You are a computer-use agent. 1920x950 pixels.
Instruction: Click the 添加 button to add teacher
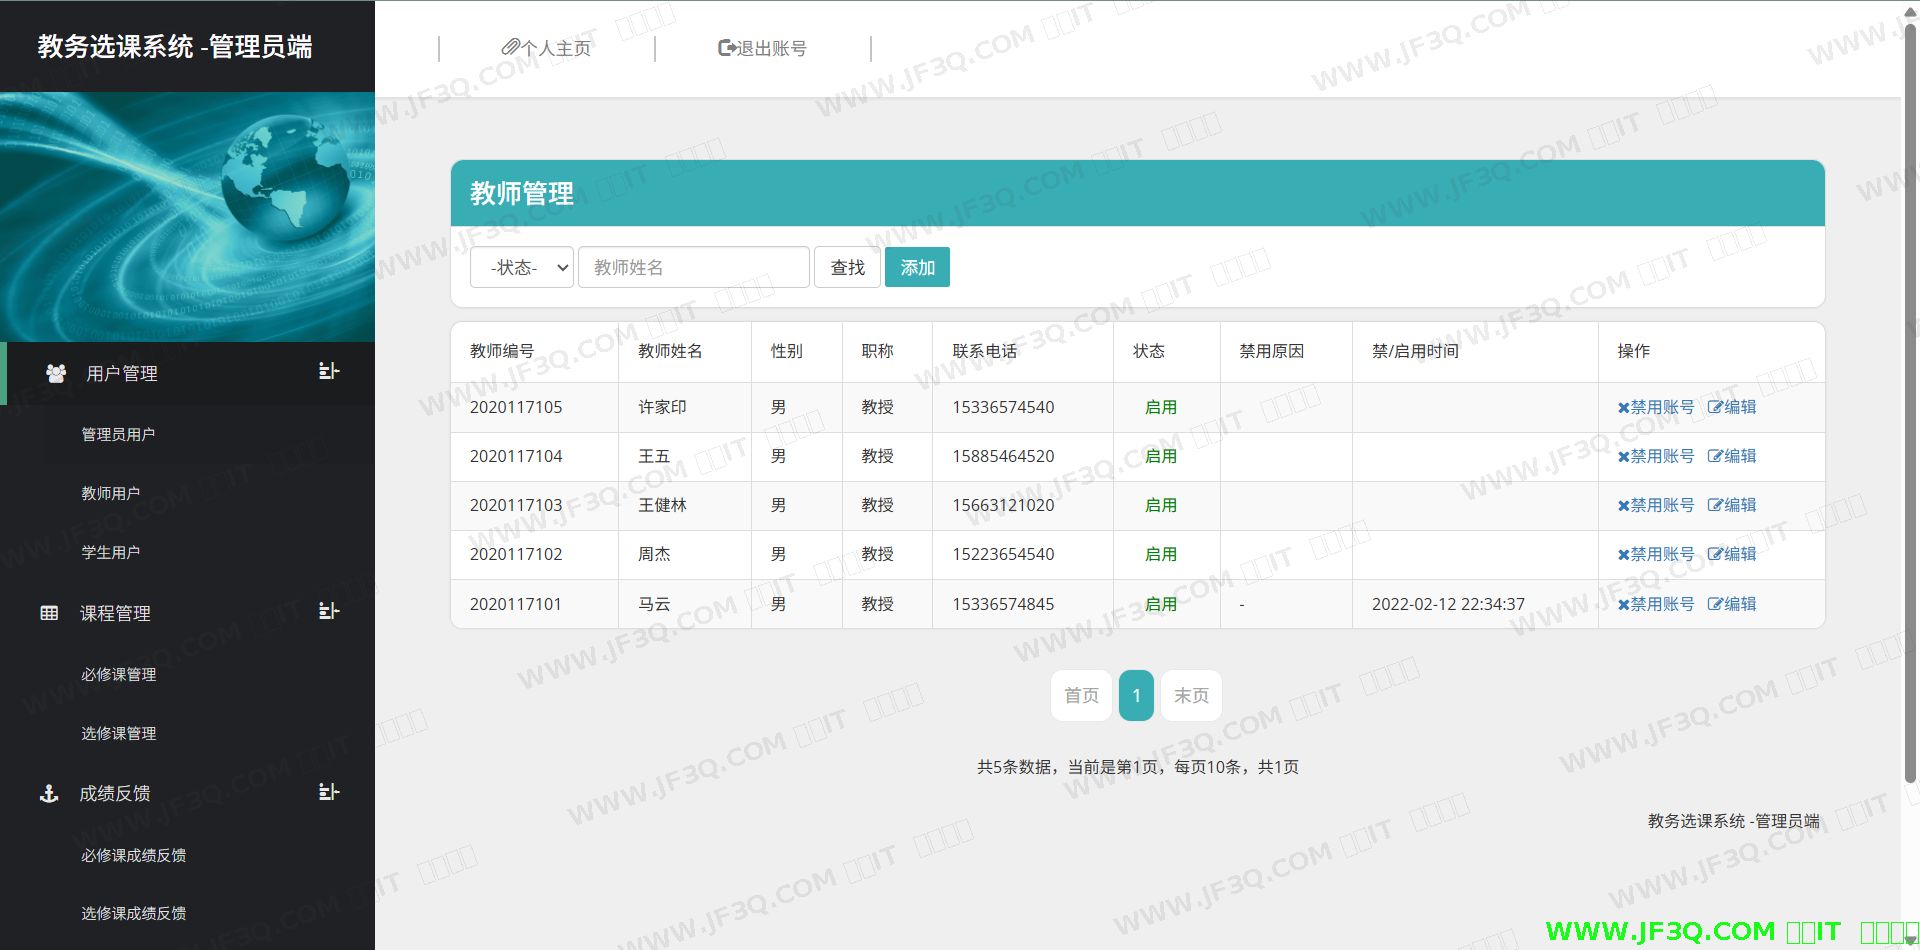point(917,267)
